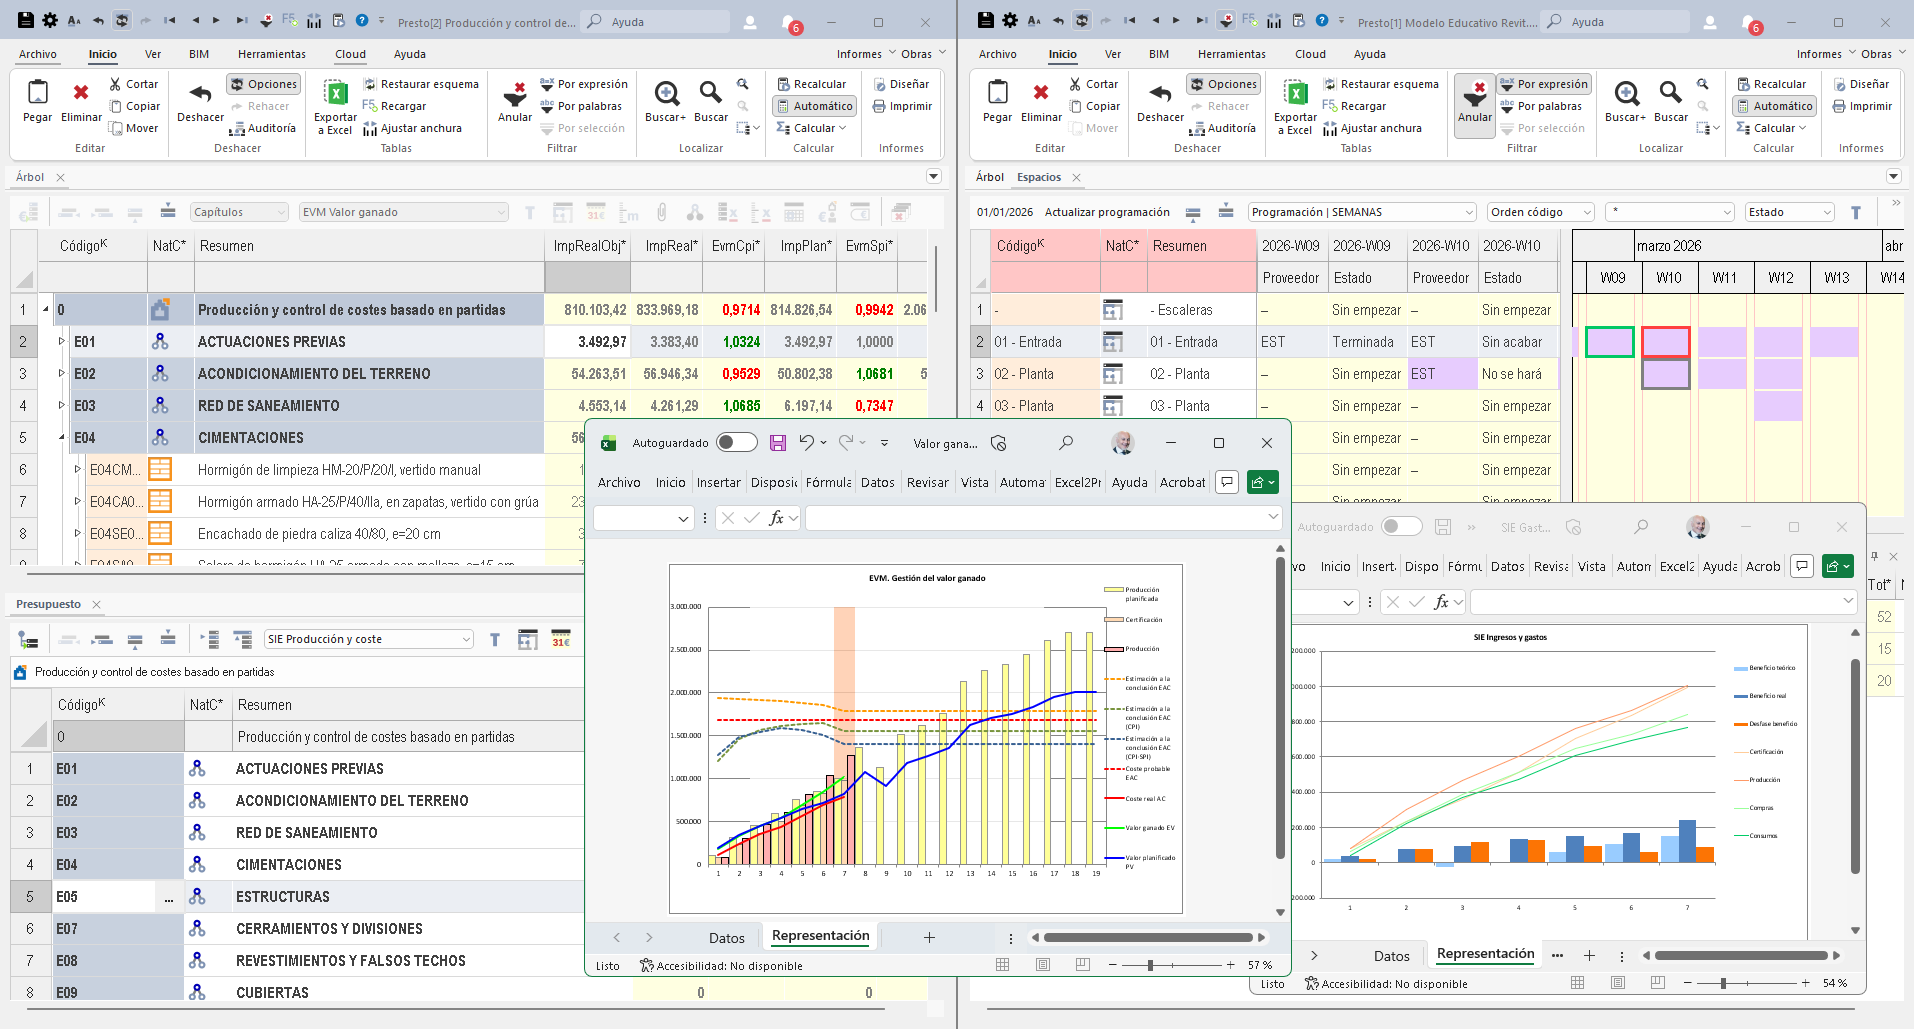Add new sheet in Valor ganado Excel
1914x1029 pixels.
pyautogui.click(x=929, y=938)
